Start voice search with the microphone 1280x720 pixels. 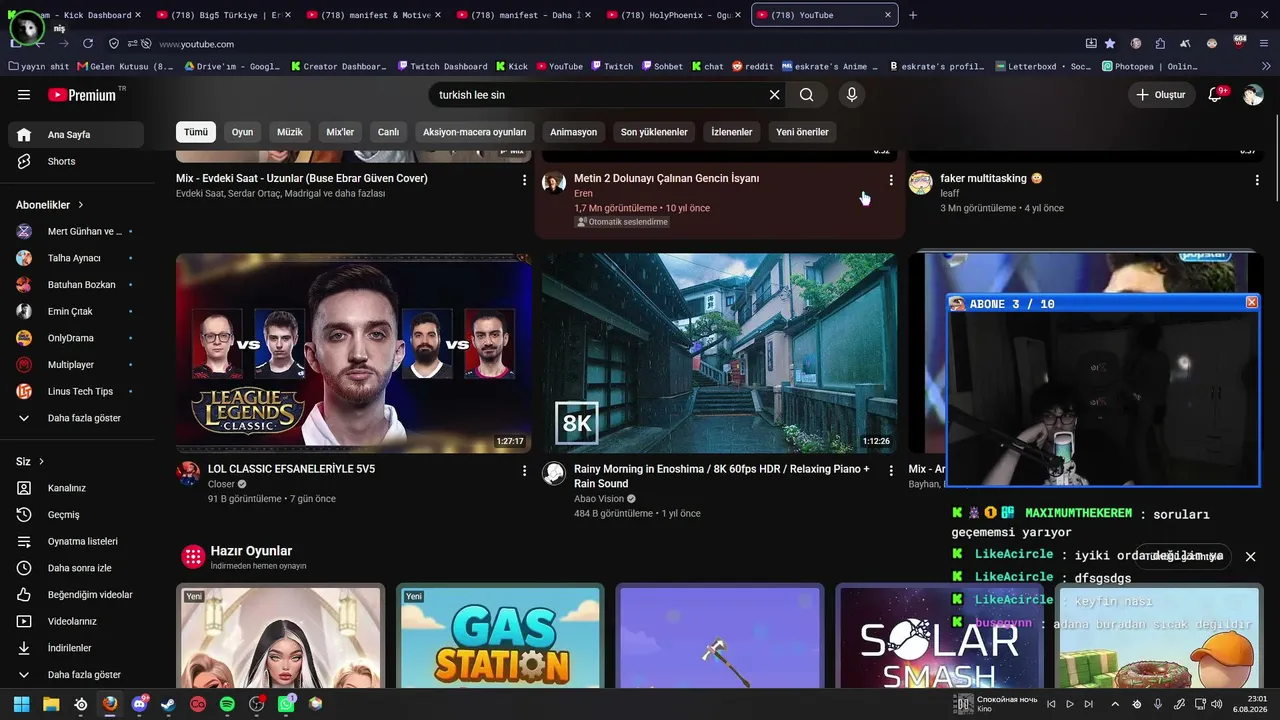[852, 95]
